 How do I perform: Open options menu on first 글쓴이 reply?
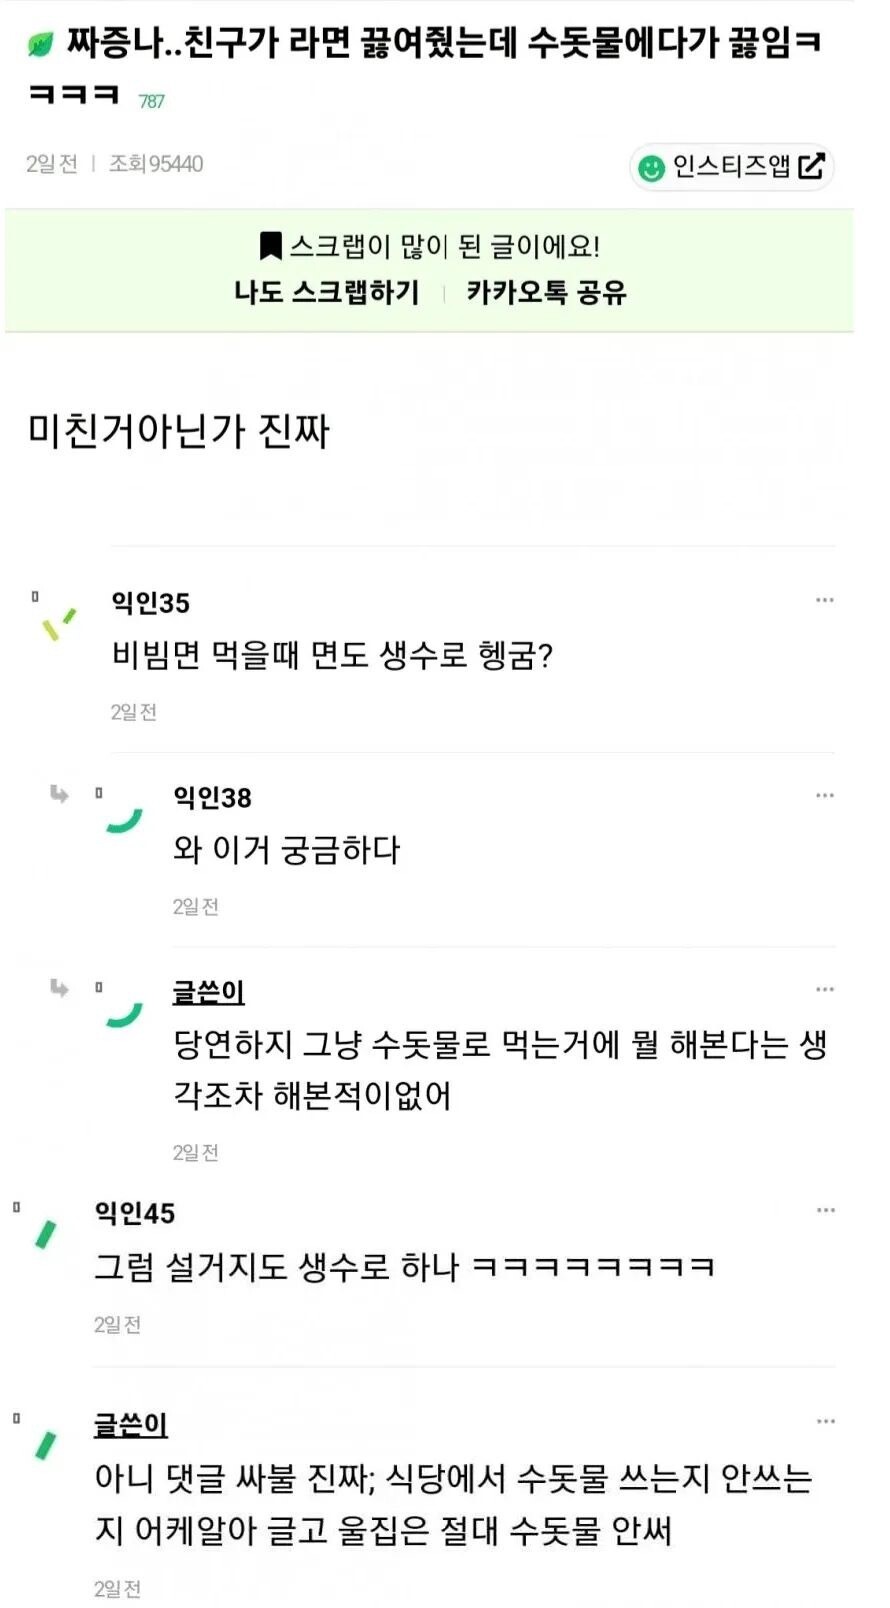[x=824, y=989]
